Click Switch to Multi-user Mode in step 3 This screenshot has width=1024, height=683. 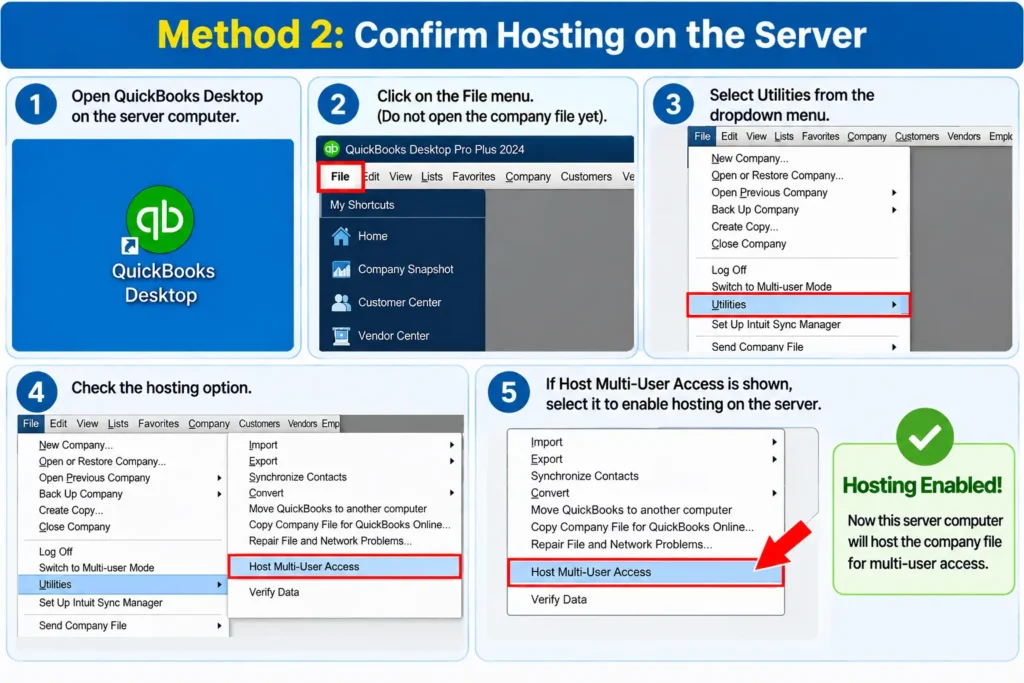[771, 287]
